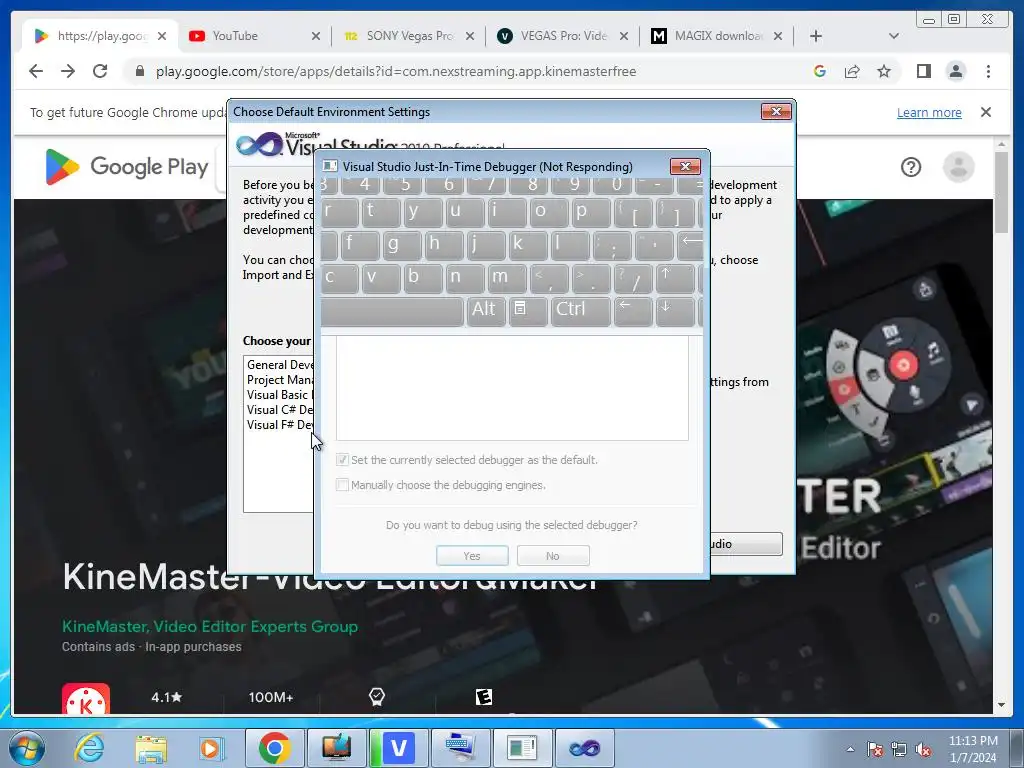Close the Just-In-Time Debugger dialog

(685, 167)
